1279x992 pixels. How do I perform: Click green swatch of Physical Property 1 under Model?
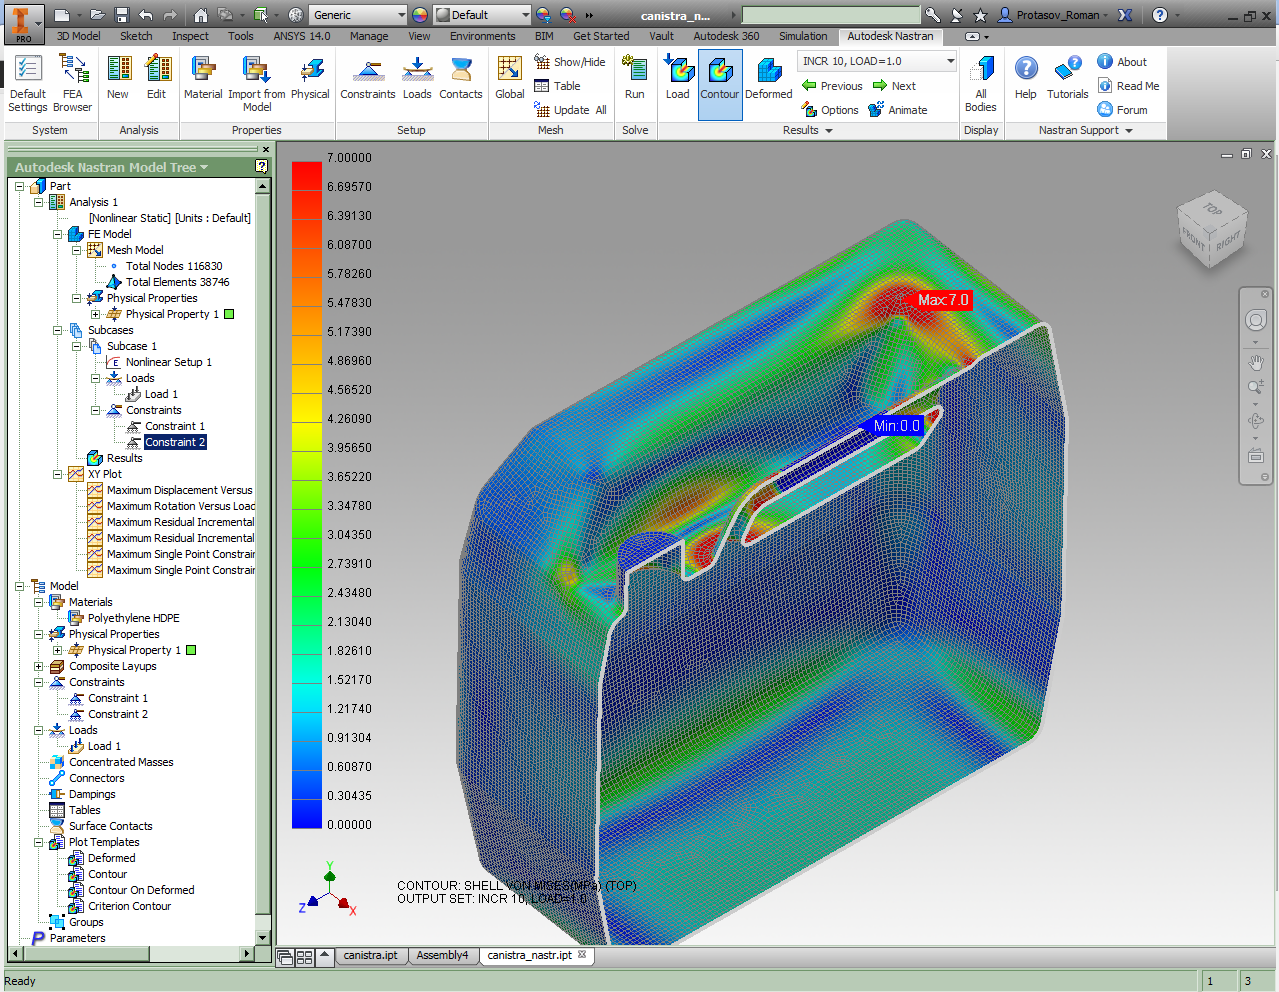point(191,650)
